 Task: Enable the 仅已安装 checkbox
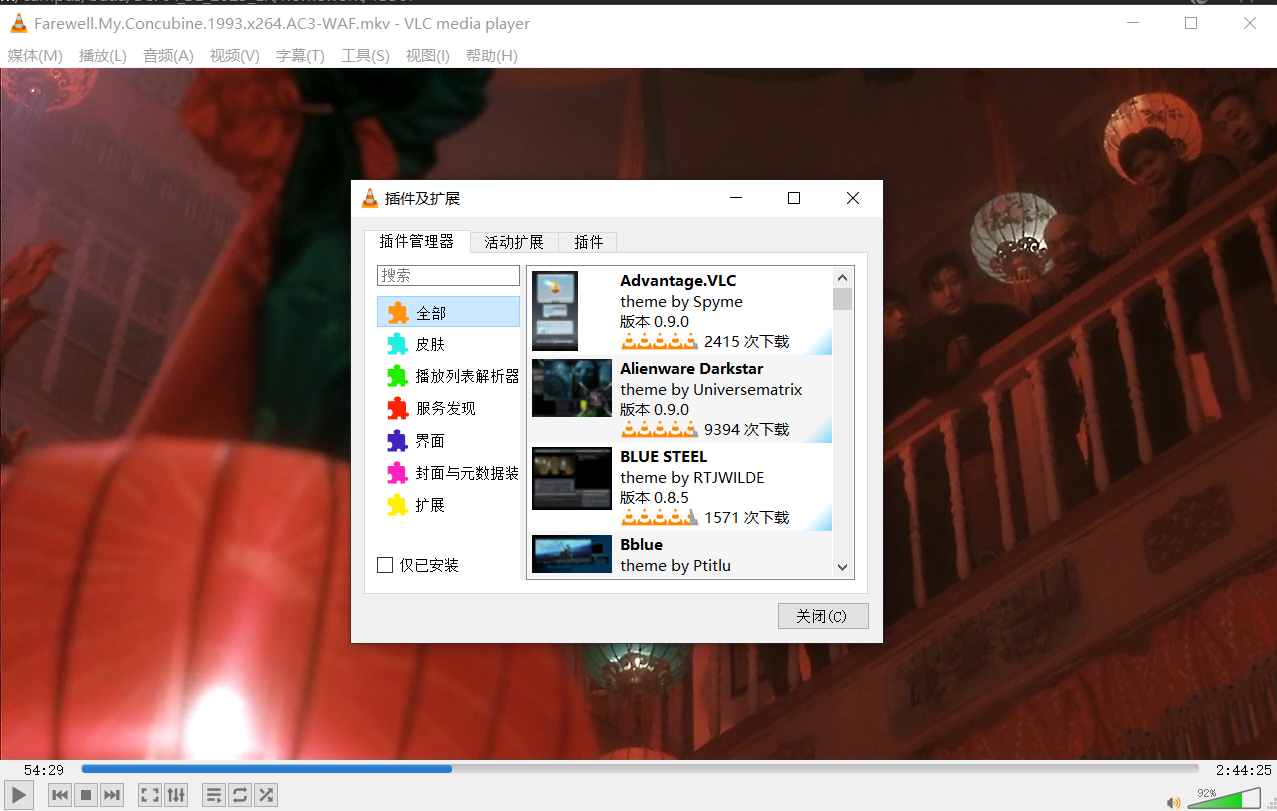pos(385,566)
